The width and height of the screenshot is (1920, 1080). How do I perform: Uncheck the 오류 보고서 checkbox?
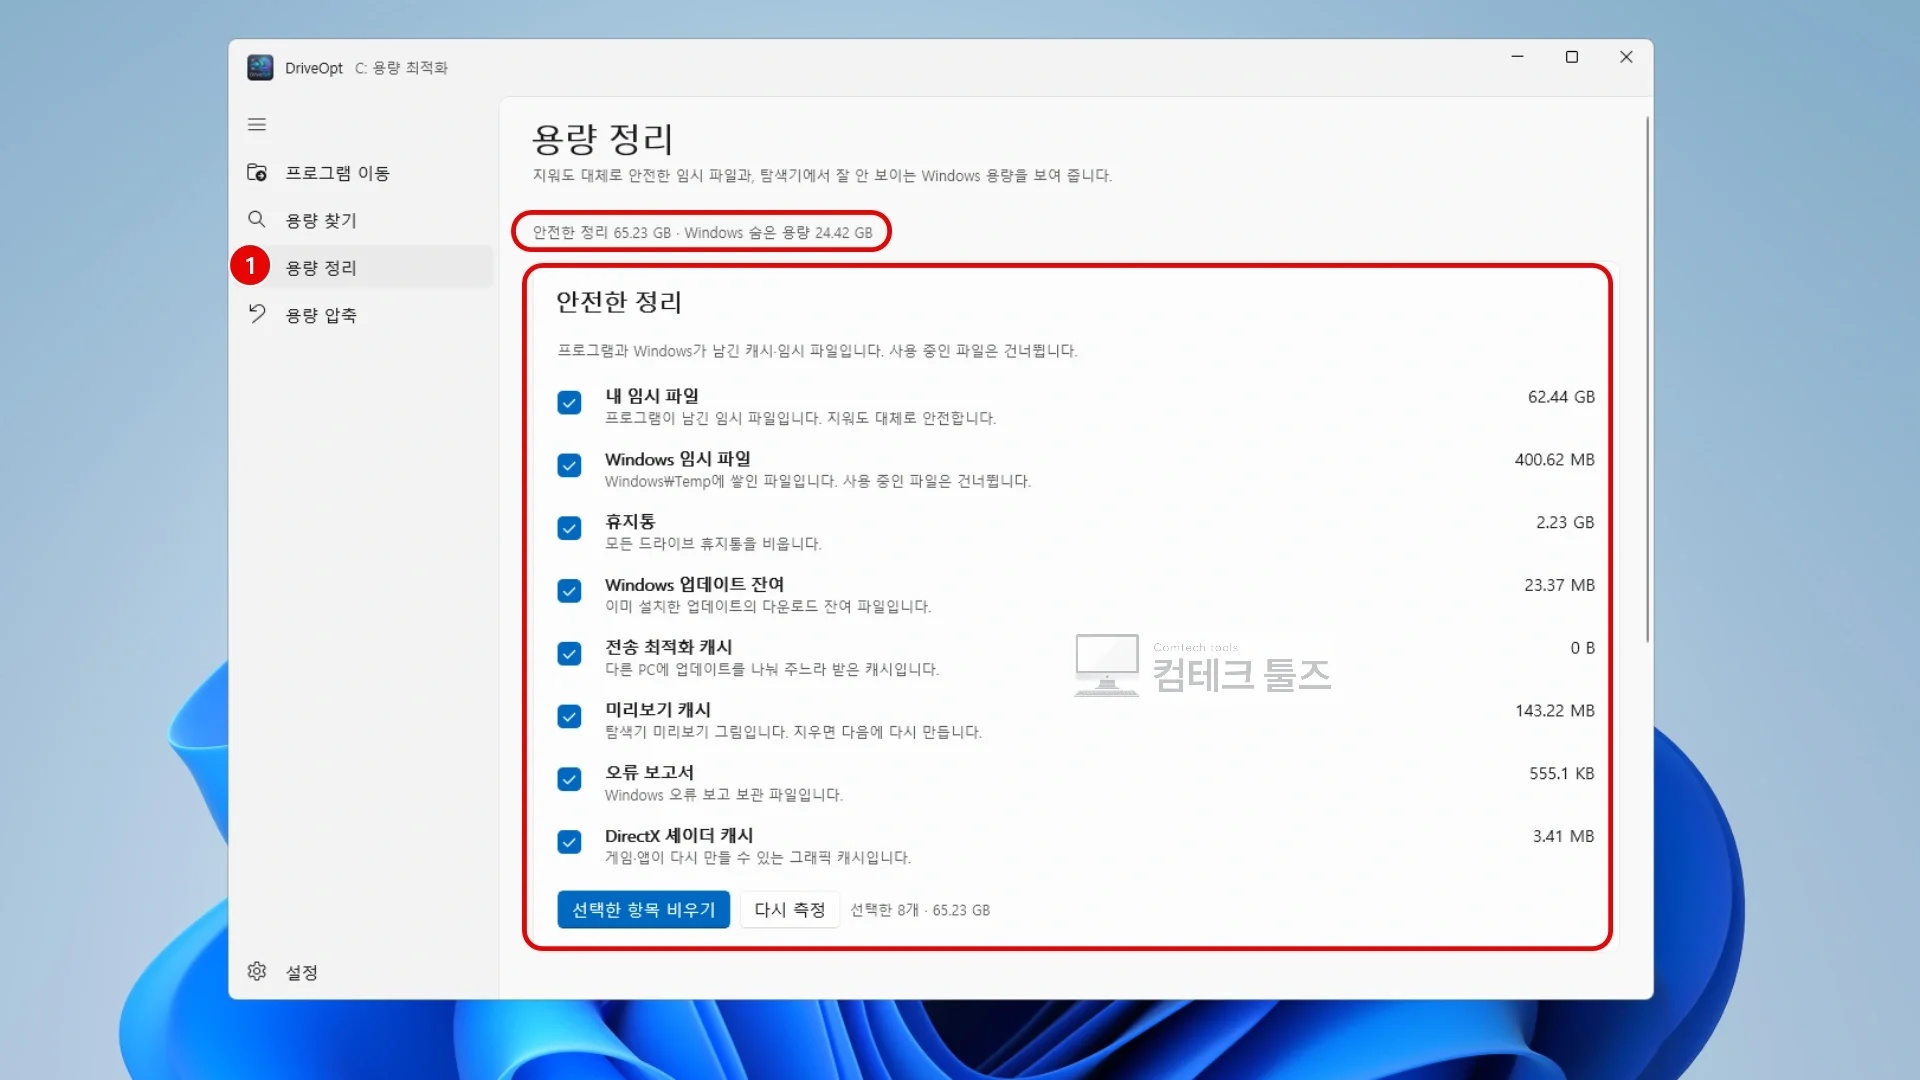point(569,780)
